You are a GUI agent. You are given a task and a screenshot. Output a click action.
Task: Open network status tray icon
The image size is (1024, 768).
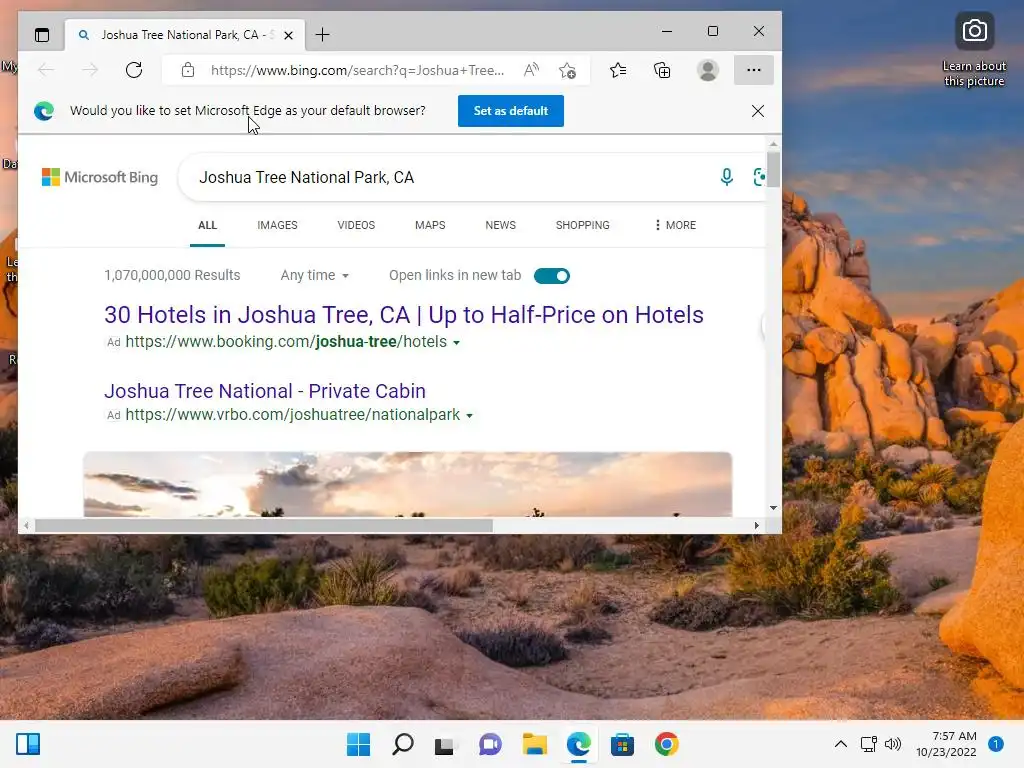click(x=868, y=744)
